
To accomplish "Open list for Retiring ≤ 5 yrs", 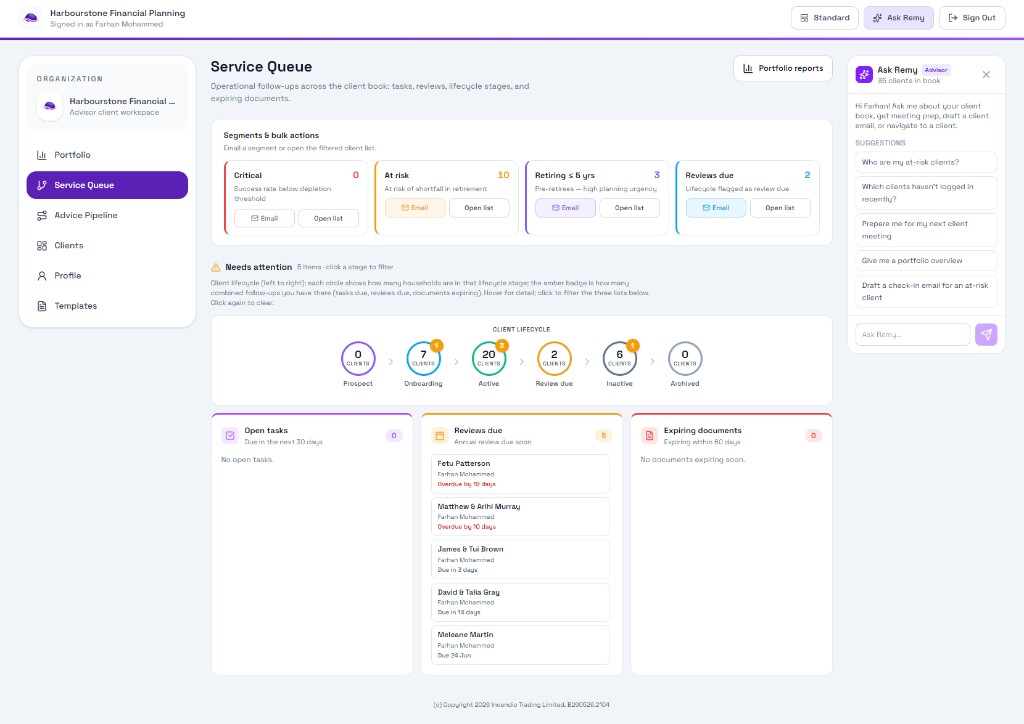I will point(629,208).
